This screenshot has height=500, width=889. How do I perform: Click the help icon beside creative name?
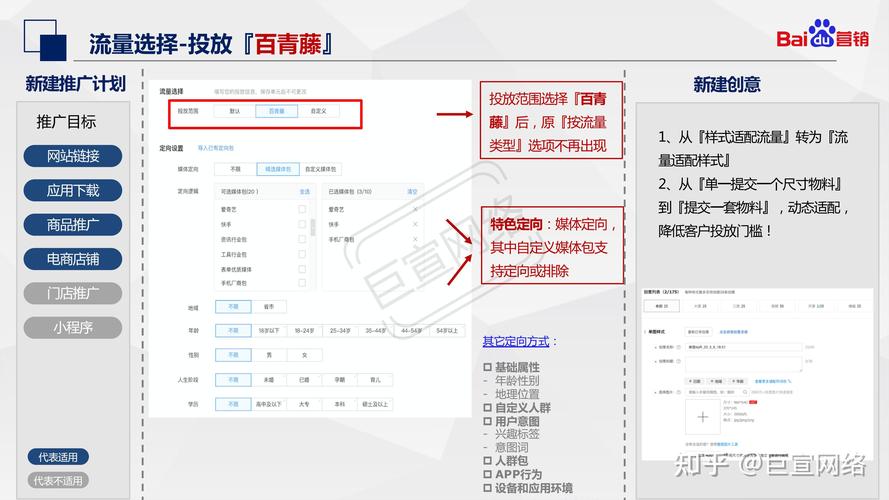[679, 347]
